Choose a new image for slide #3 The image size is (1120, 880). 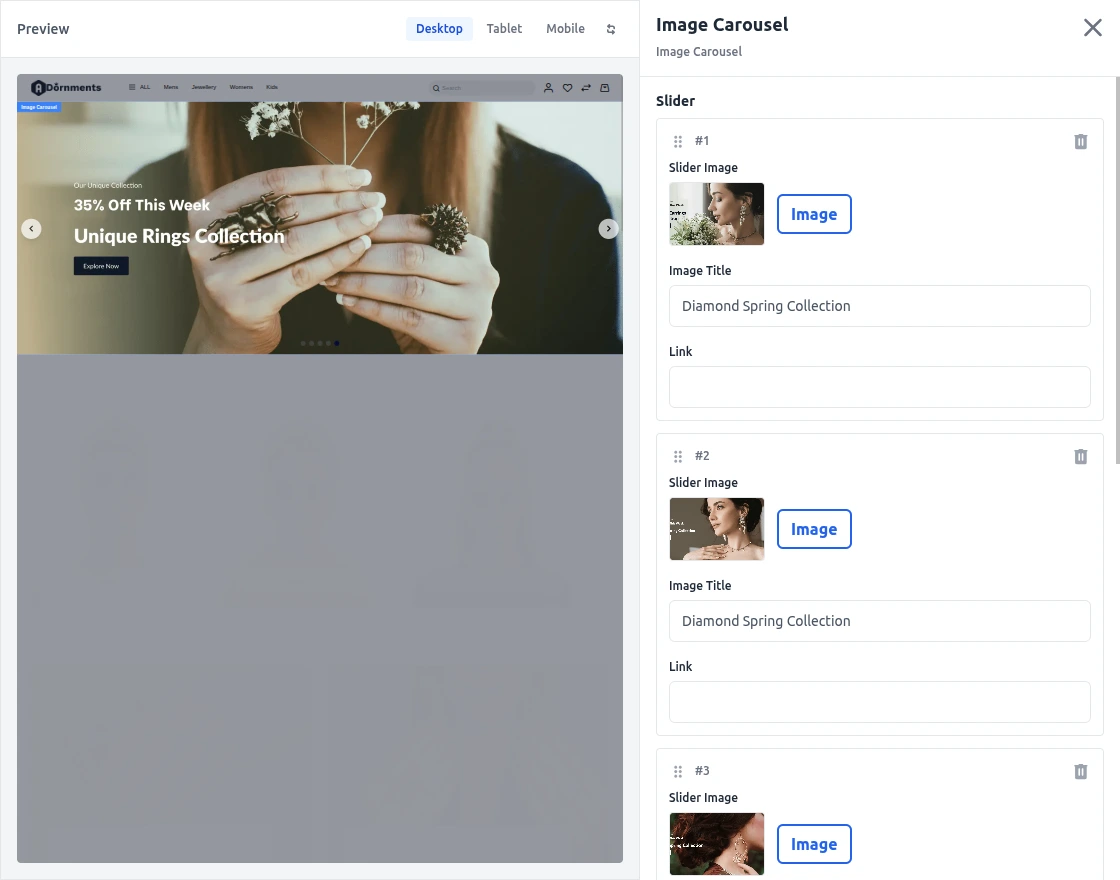(x=814, y=844)
